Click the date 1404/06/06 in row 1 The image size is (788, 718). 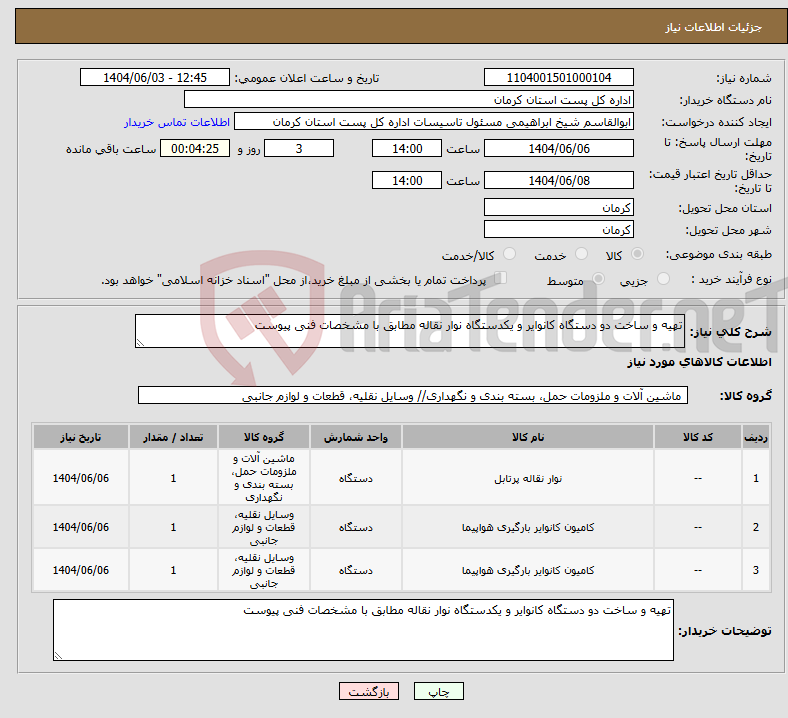tap(81, 478)
